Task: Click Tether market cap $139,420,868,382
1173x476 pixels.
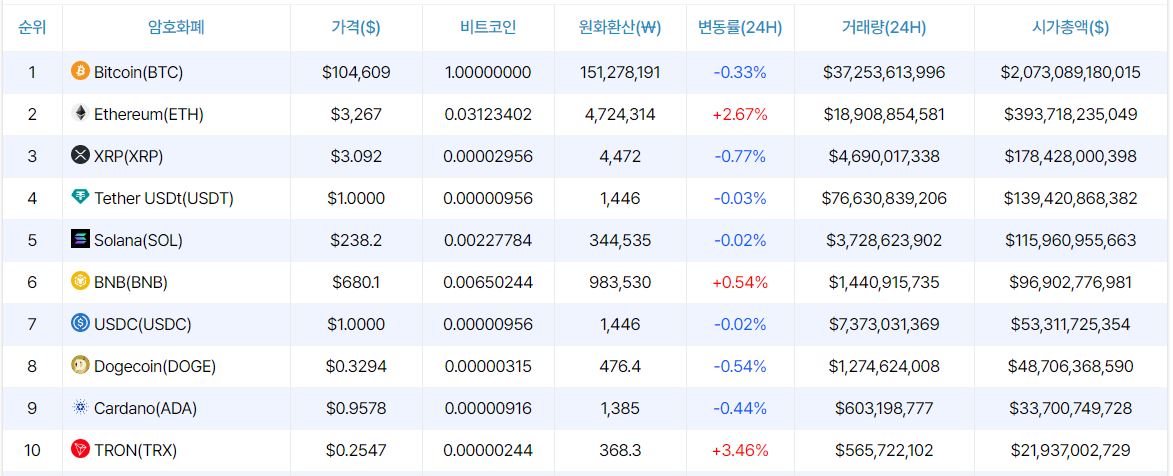Action: (1071, 198)
